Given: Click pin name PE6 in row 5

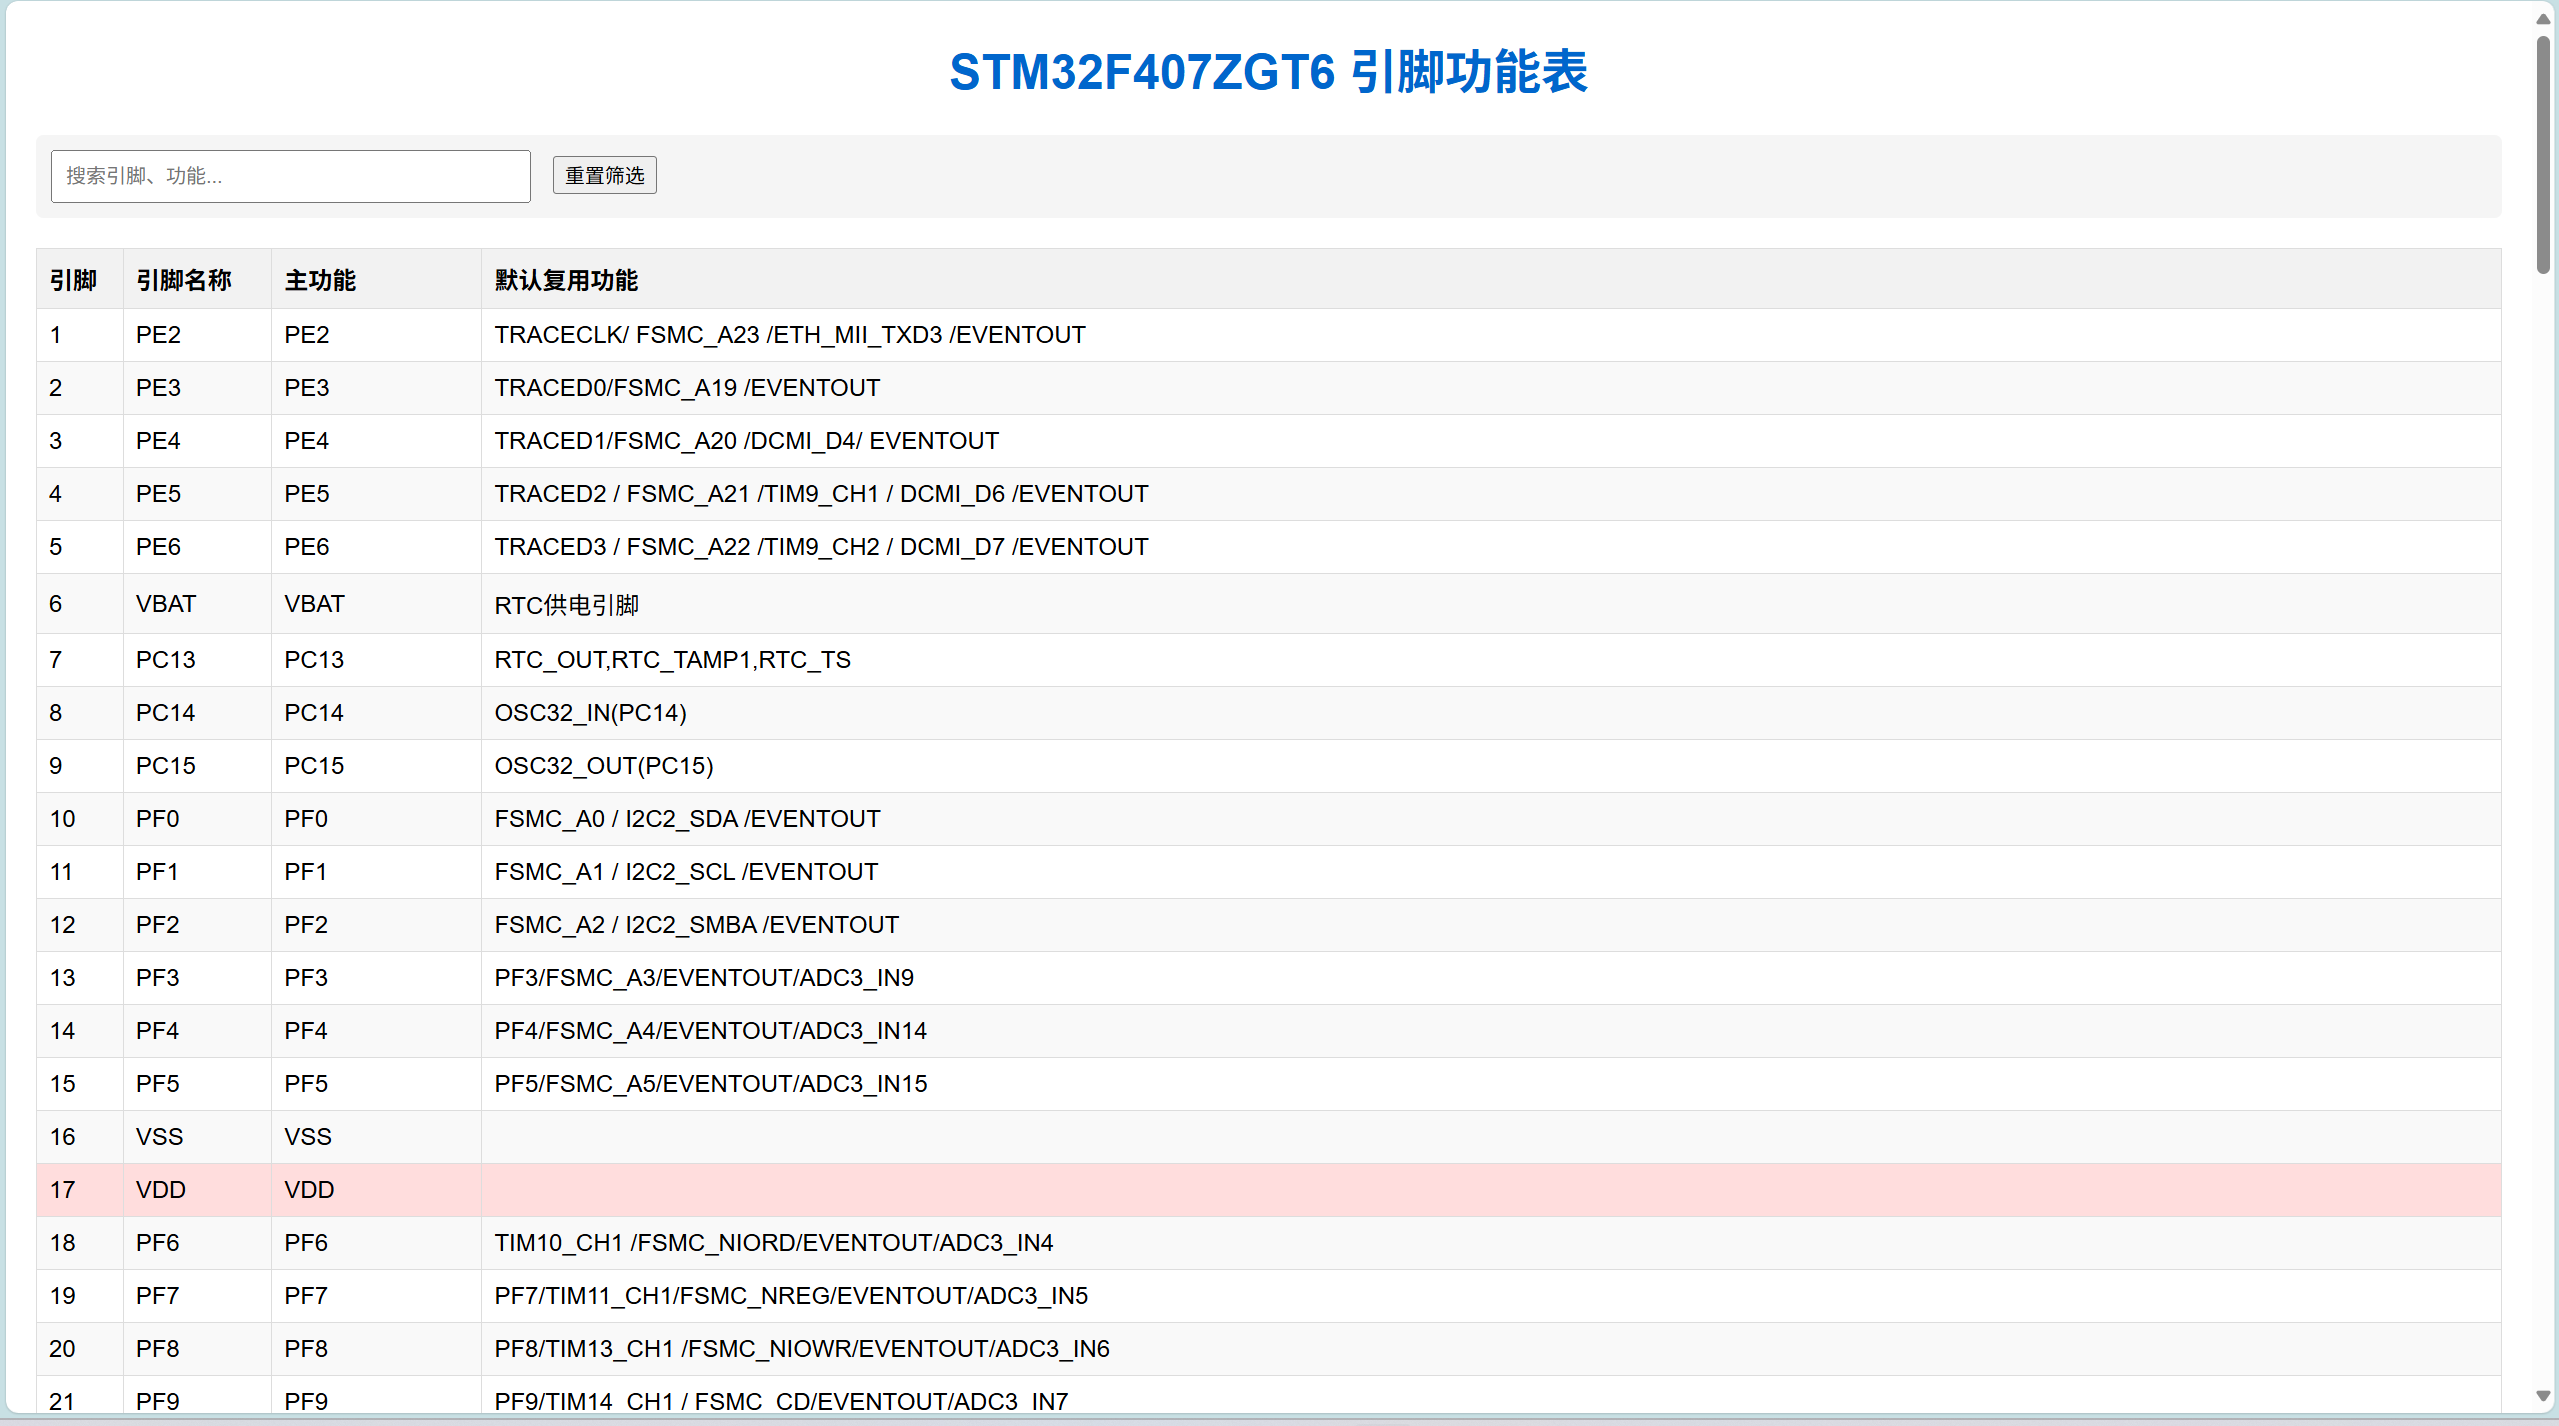Looking at the screenshot, I should (197, 547).
